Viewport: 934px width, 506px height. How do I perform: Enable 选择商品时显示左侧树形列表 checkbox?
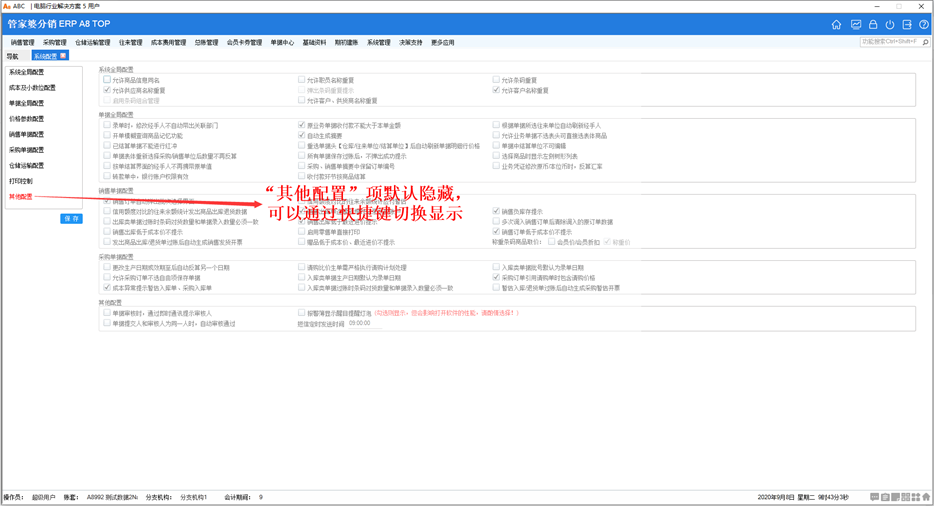(496, 156)
